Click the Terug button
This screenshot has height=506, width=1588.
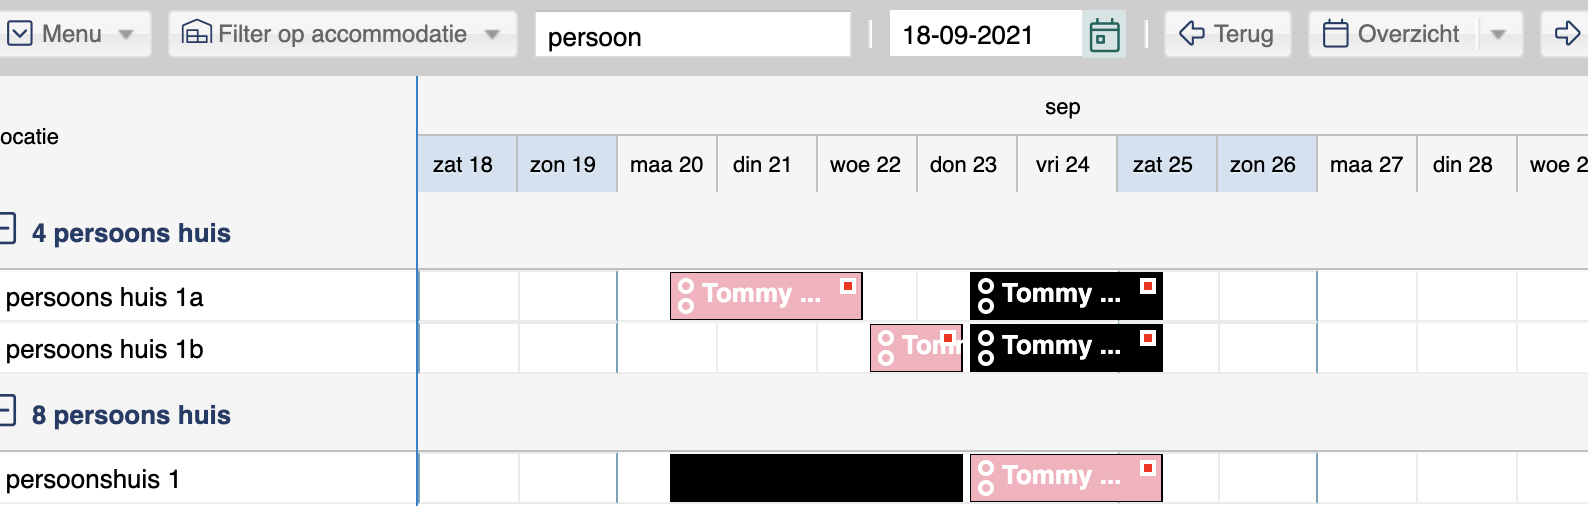click(1228, 34)
